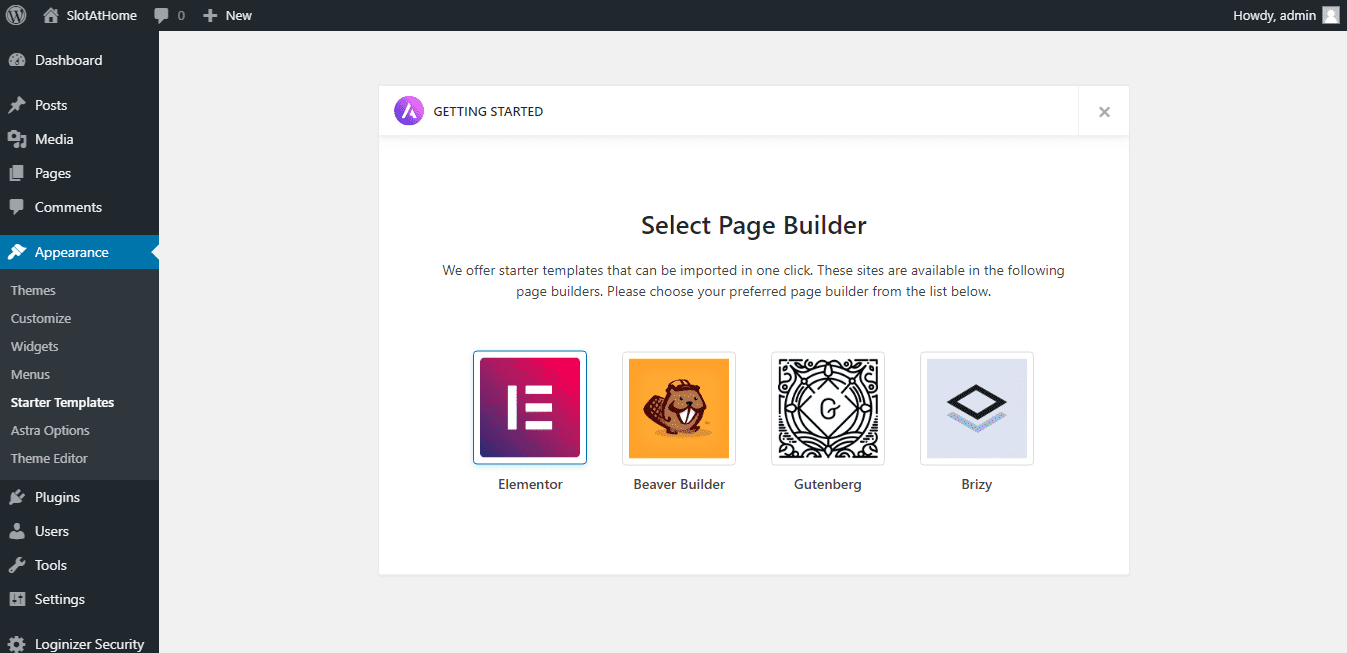Close the Getting Started panel
The width and height of the screenshot is (1347, 653).
(x=1104, y=112)
